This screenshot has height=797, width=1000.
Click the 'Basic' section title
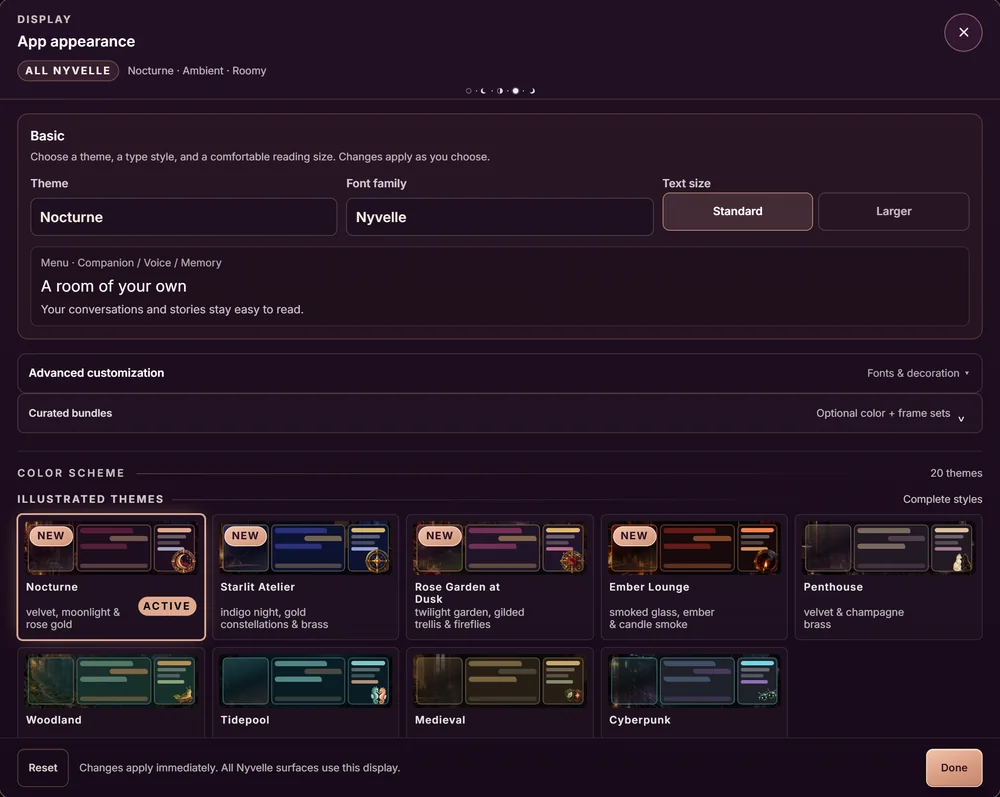pos(47,136)
